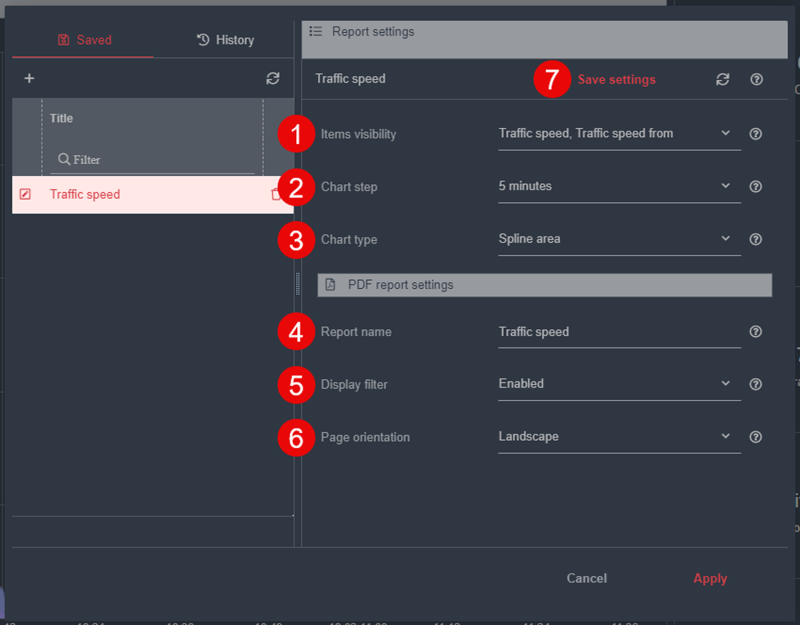
Task: Open Page orientation Landscape dropdown
Action: click(619, 437)
